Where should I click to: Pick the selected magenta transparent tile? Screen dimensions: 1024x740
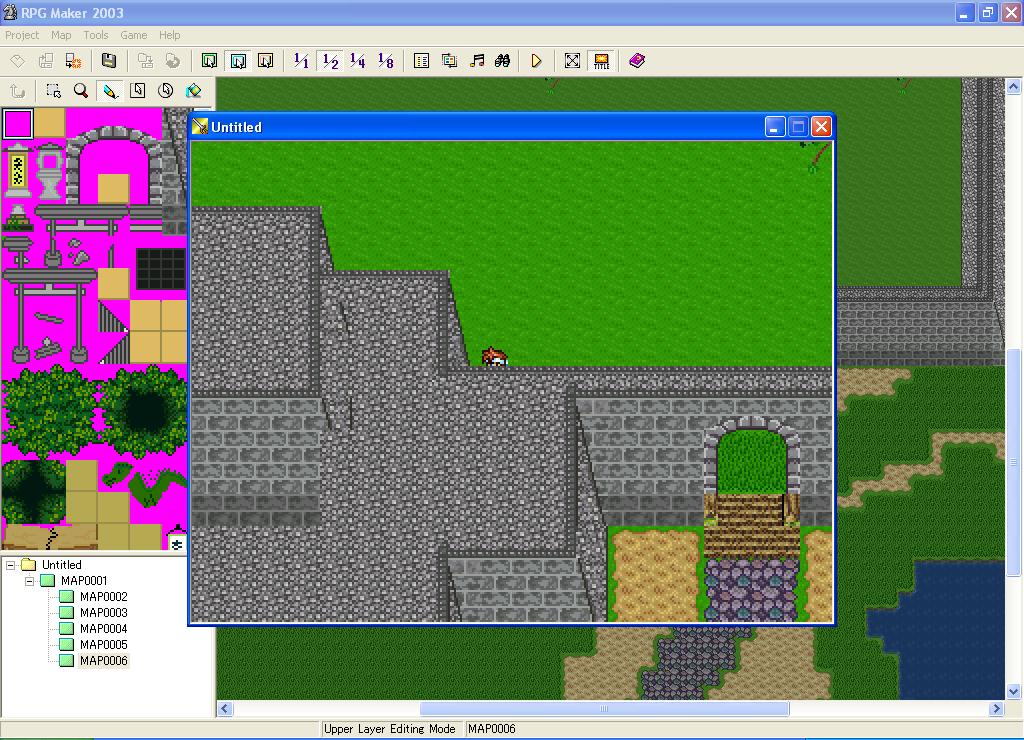click(x=18, y=123)
